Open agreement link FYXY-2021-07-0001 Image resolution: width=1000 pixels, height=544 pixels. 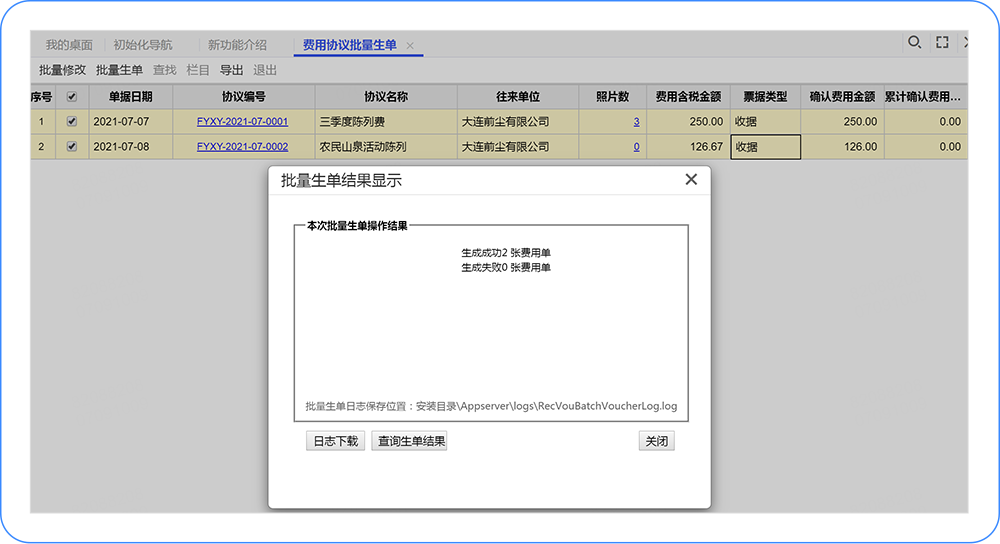pyautogui.click(x=242, y=122)
